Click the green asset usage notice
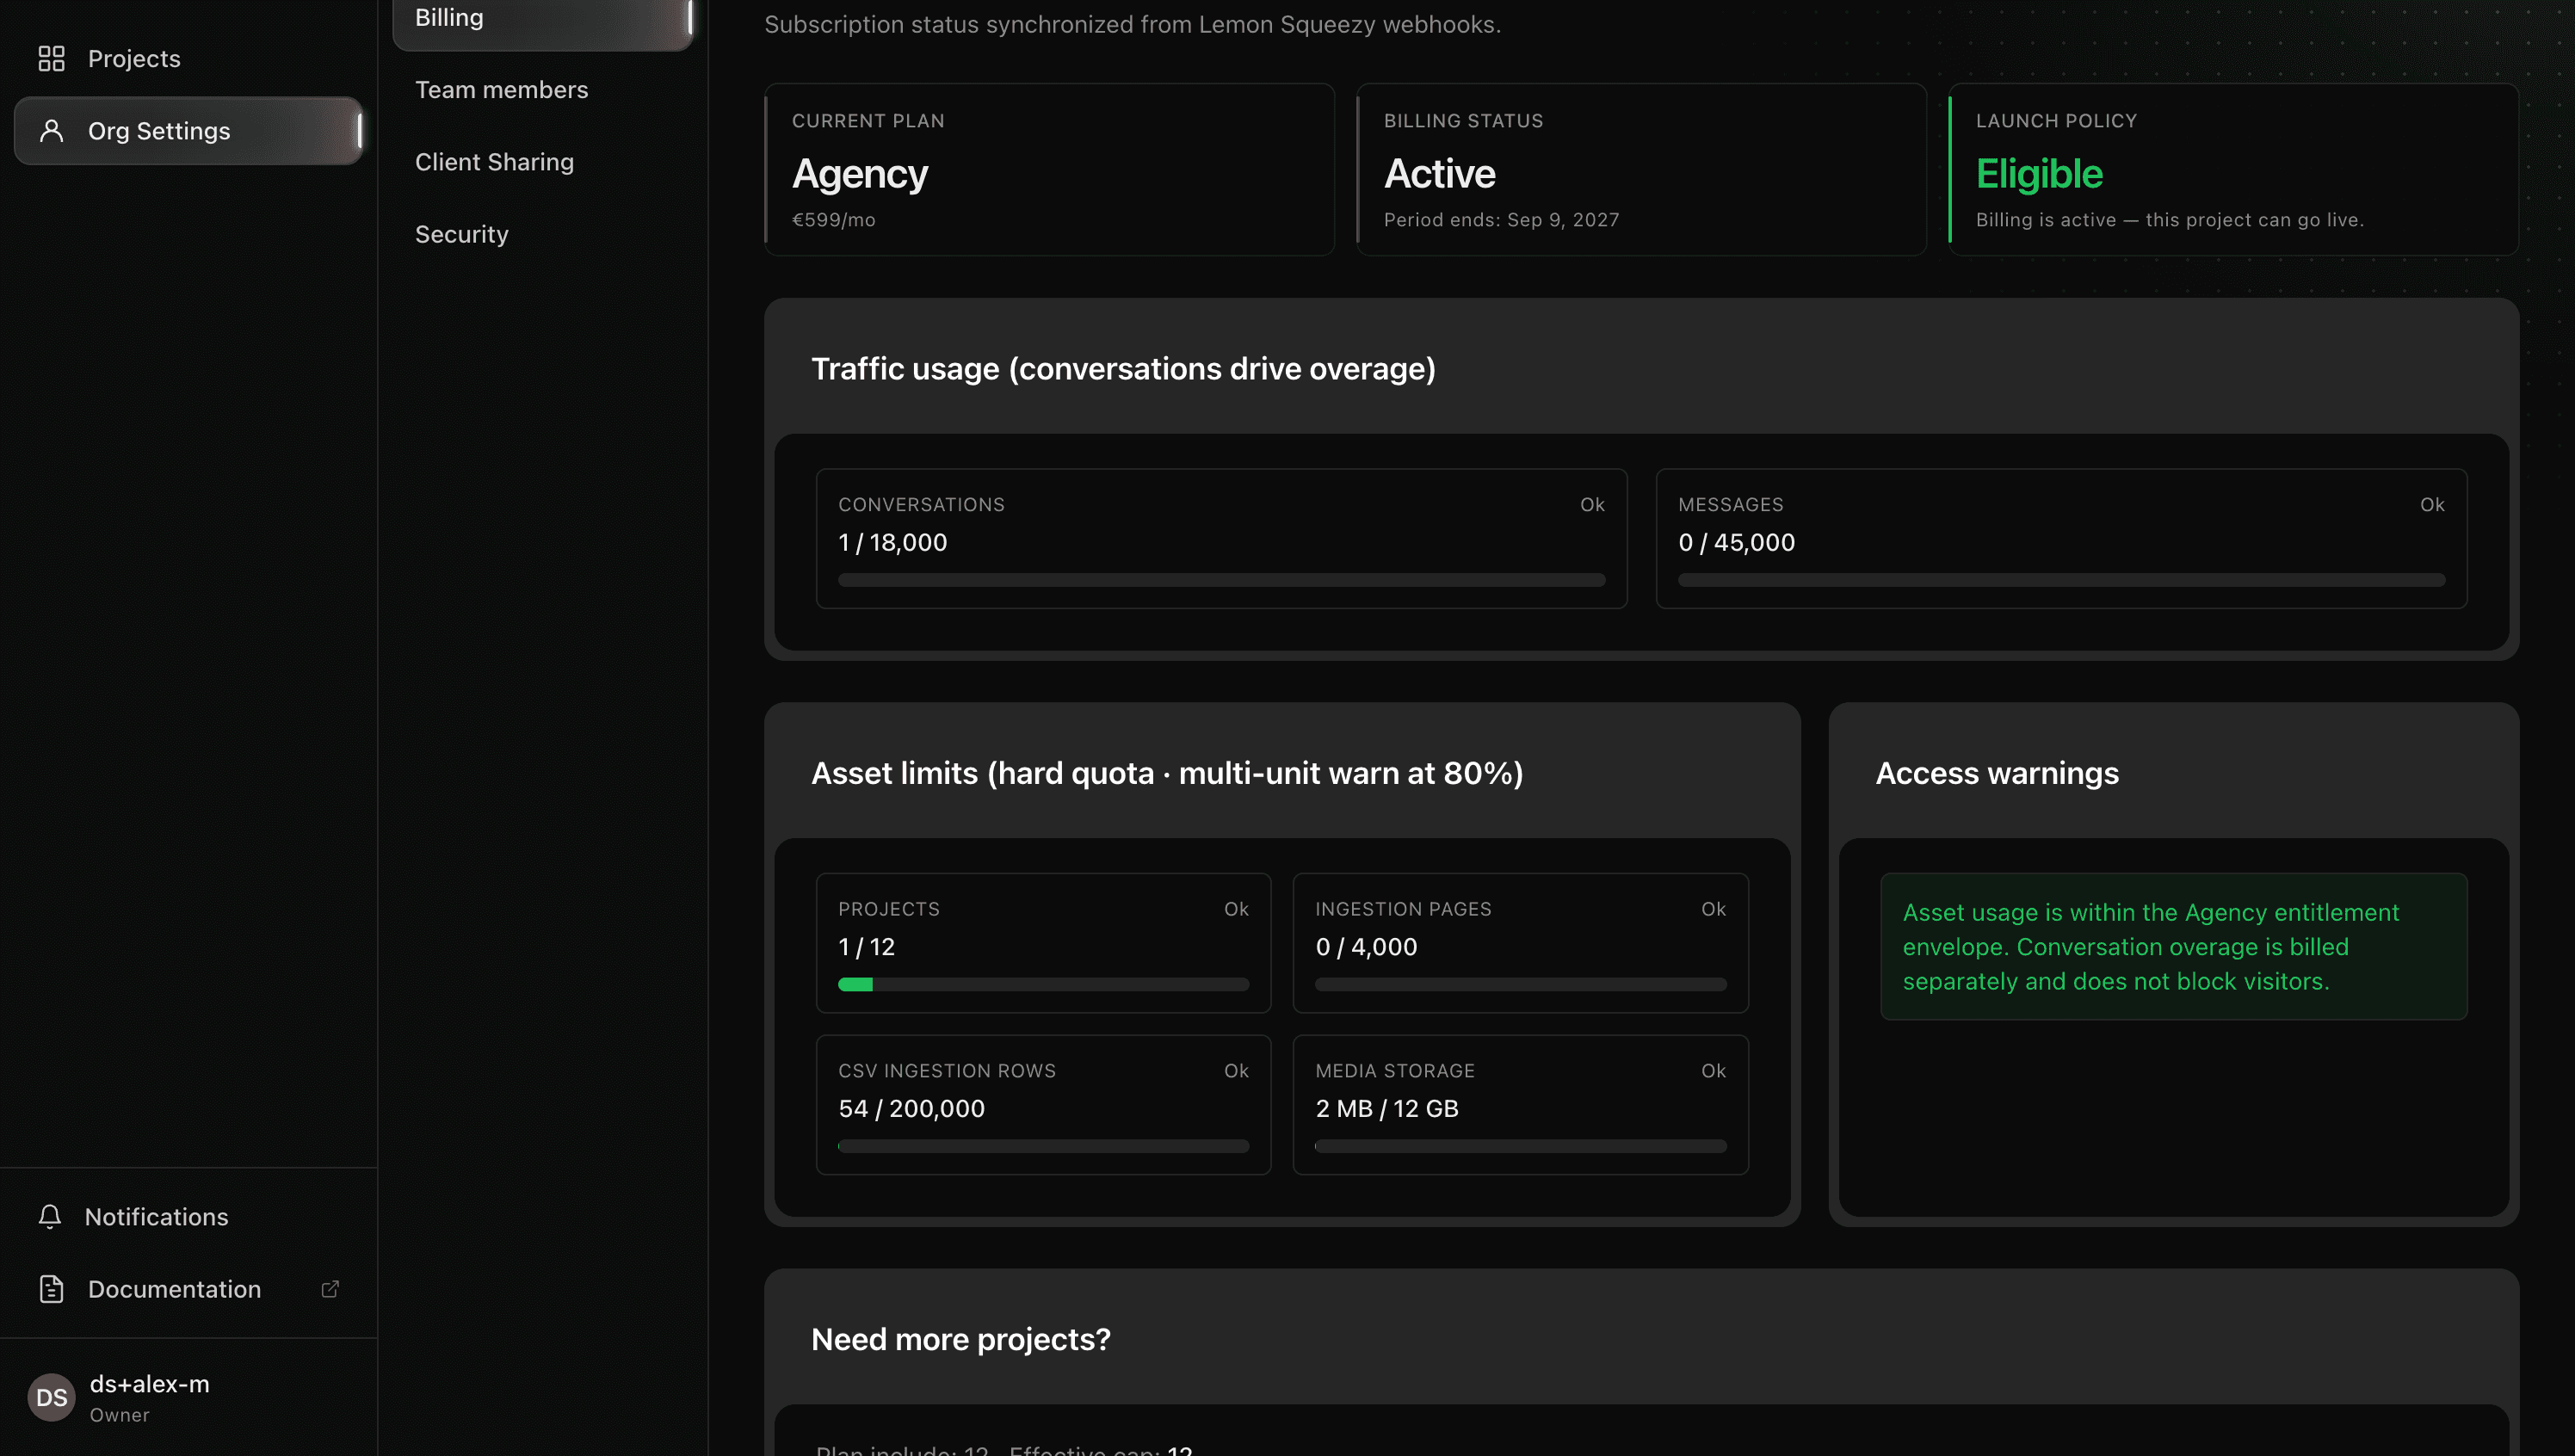Screen dimensions: 2575x1456 (2173, 947)
